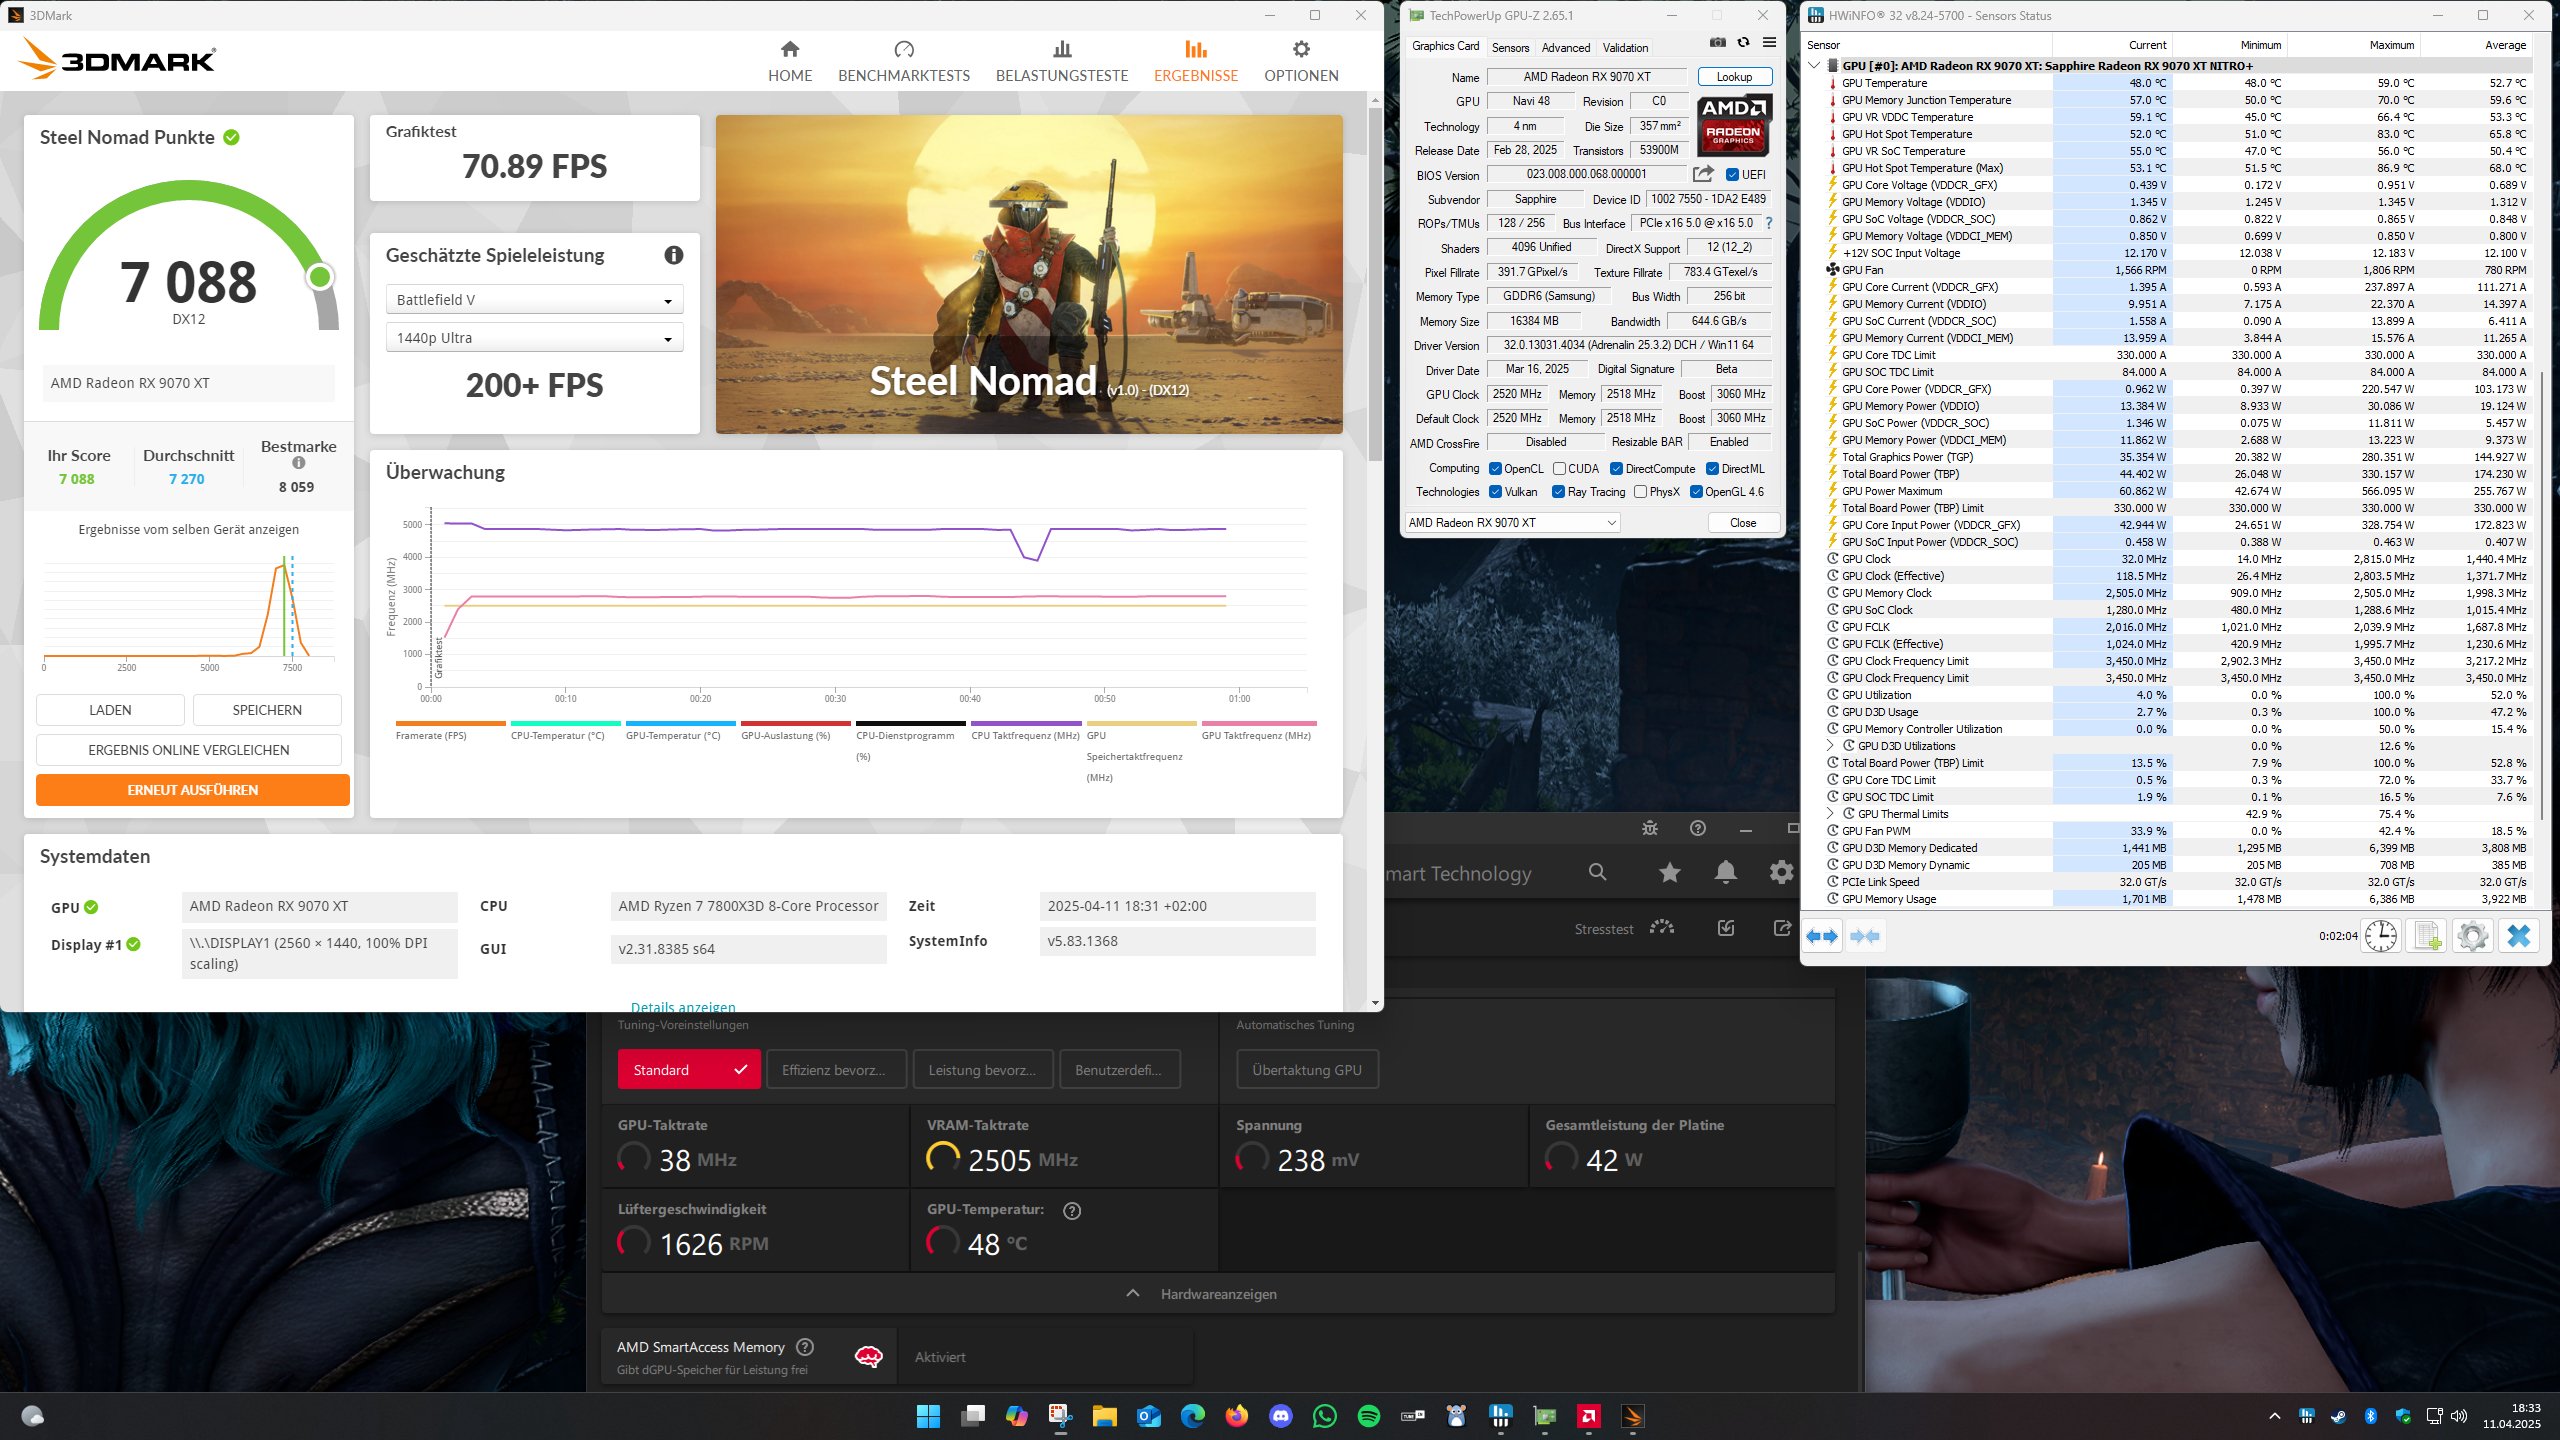Expand the GPU D3D Utilizations row
Screen dimensions: 2560x1440
1831,746
